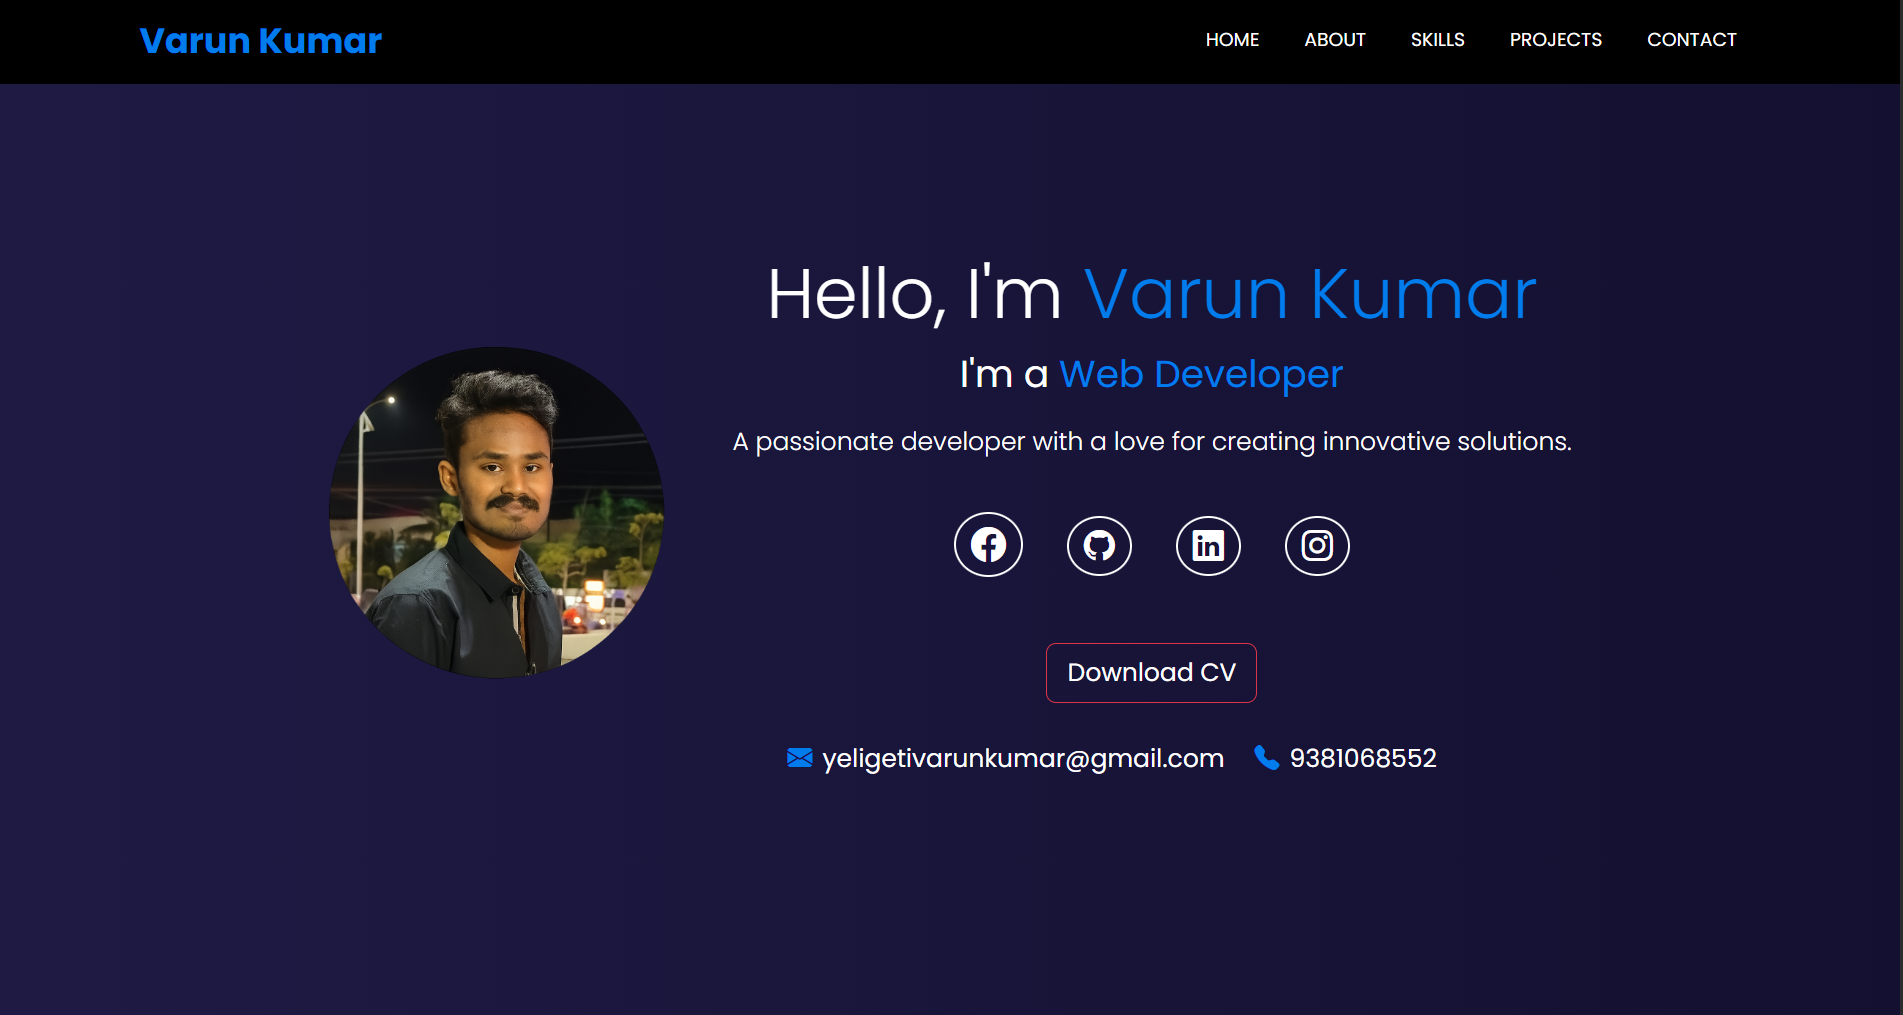Screen dimensions: 1903x1015
Task: Open the Instagram profile icon
Action: (x=1317, y=546)
